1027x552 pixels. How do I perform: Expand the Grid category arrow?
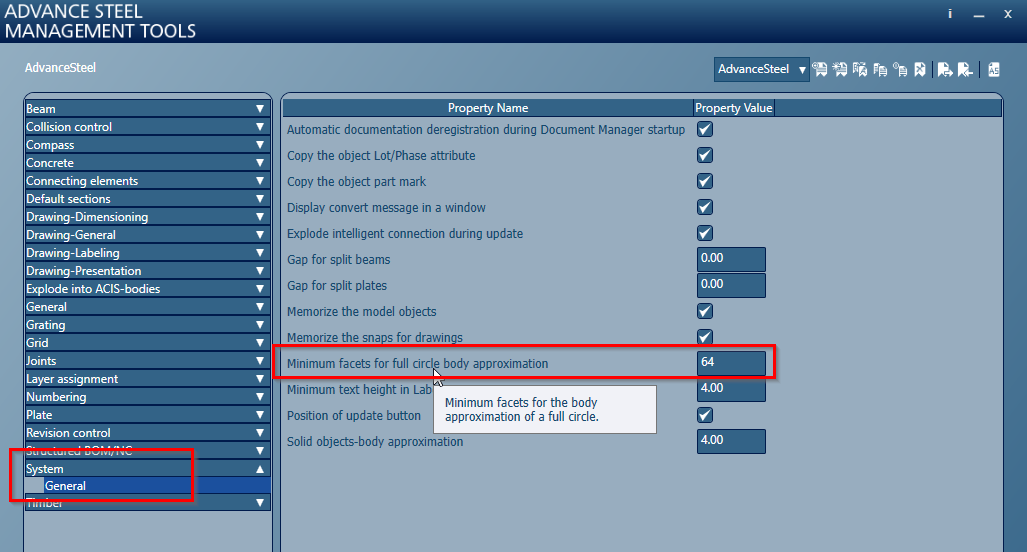pyautogui.click(x=260, y=343)
